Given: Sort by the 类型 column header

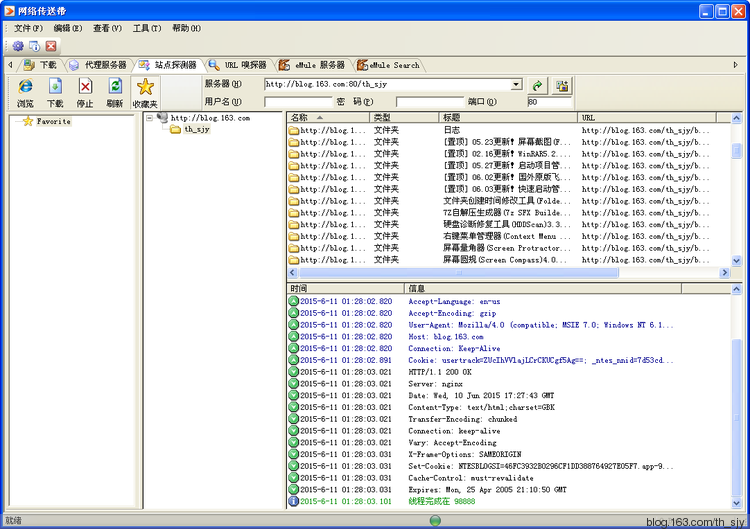Looking at the screenshot, I should 404,118.
